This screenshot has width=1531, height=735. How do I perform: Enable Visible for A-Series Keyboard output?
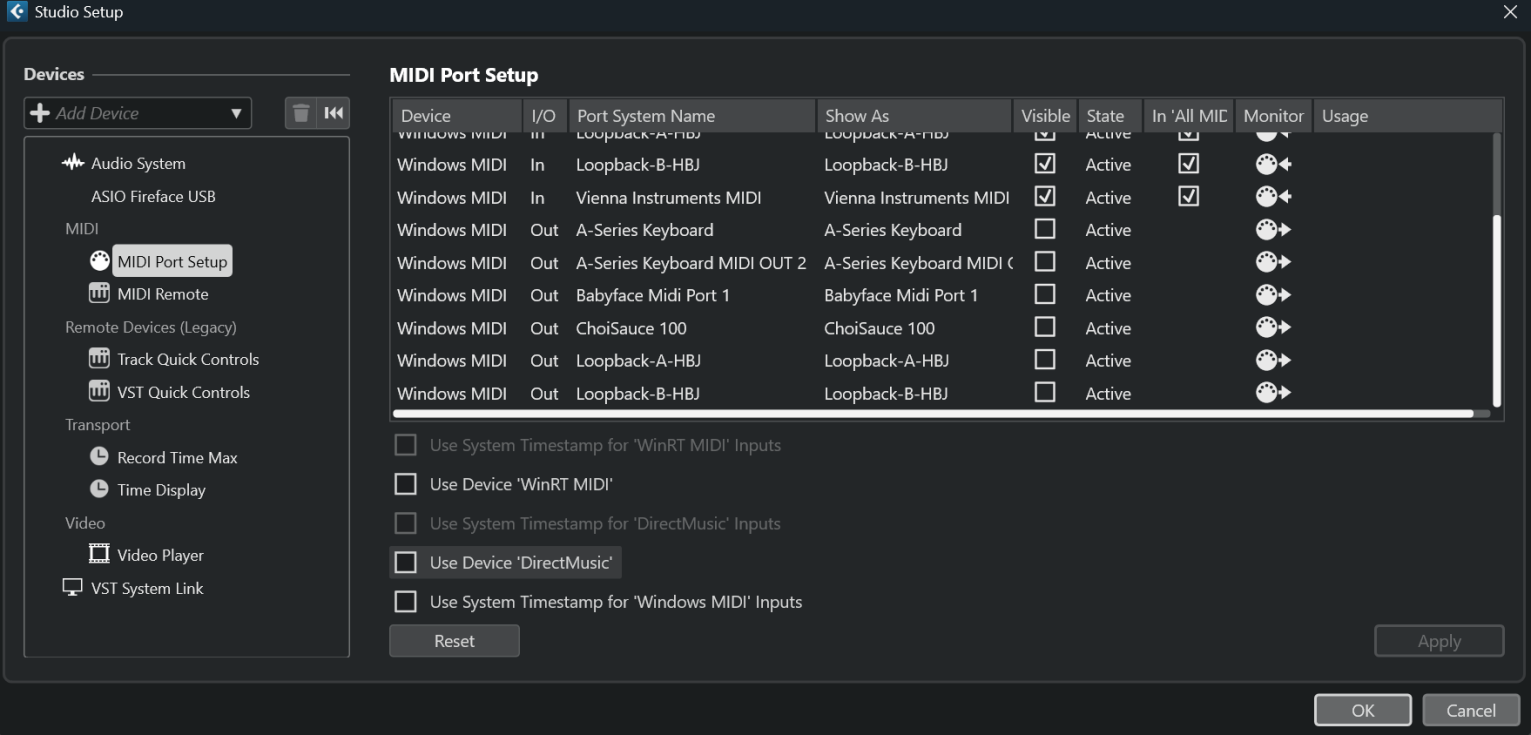tap(1045, 229)
